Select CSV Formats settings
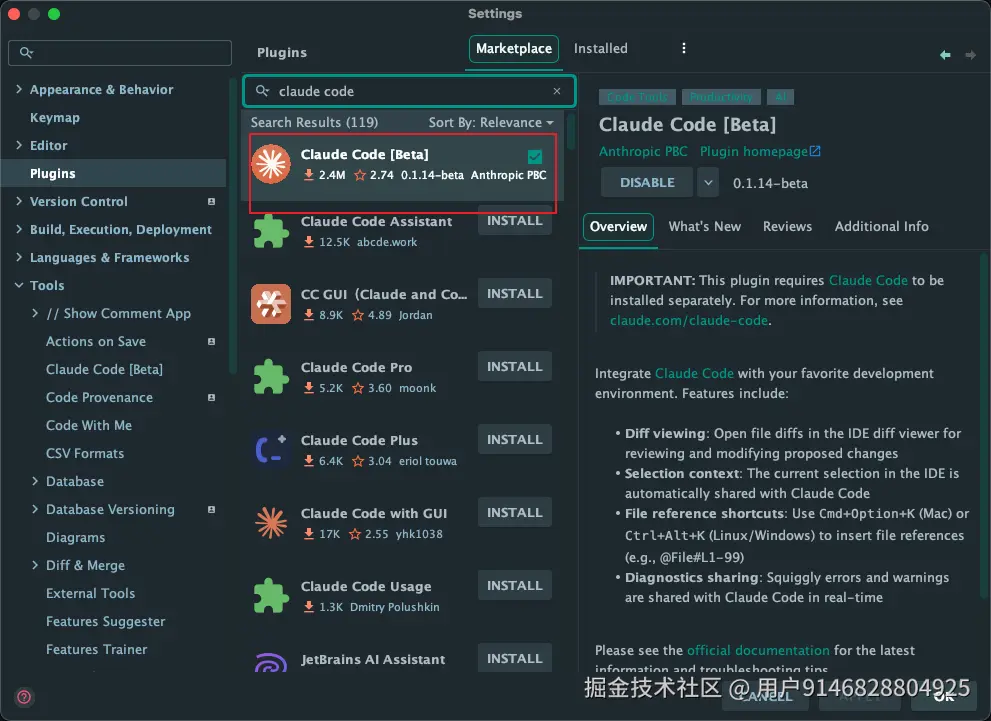Image resolution: width=991 pixels, height=721 pixels. (85, 454)
